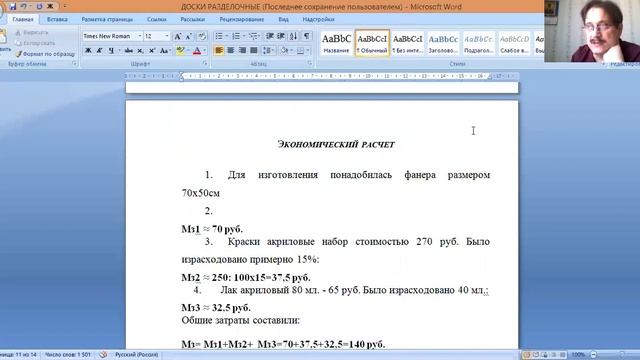Switch to the Вид tab
The width and height of the screenshot is (640, 360).
(283, 19)
